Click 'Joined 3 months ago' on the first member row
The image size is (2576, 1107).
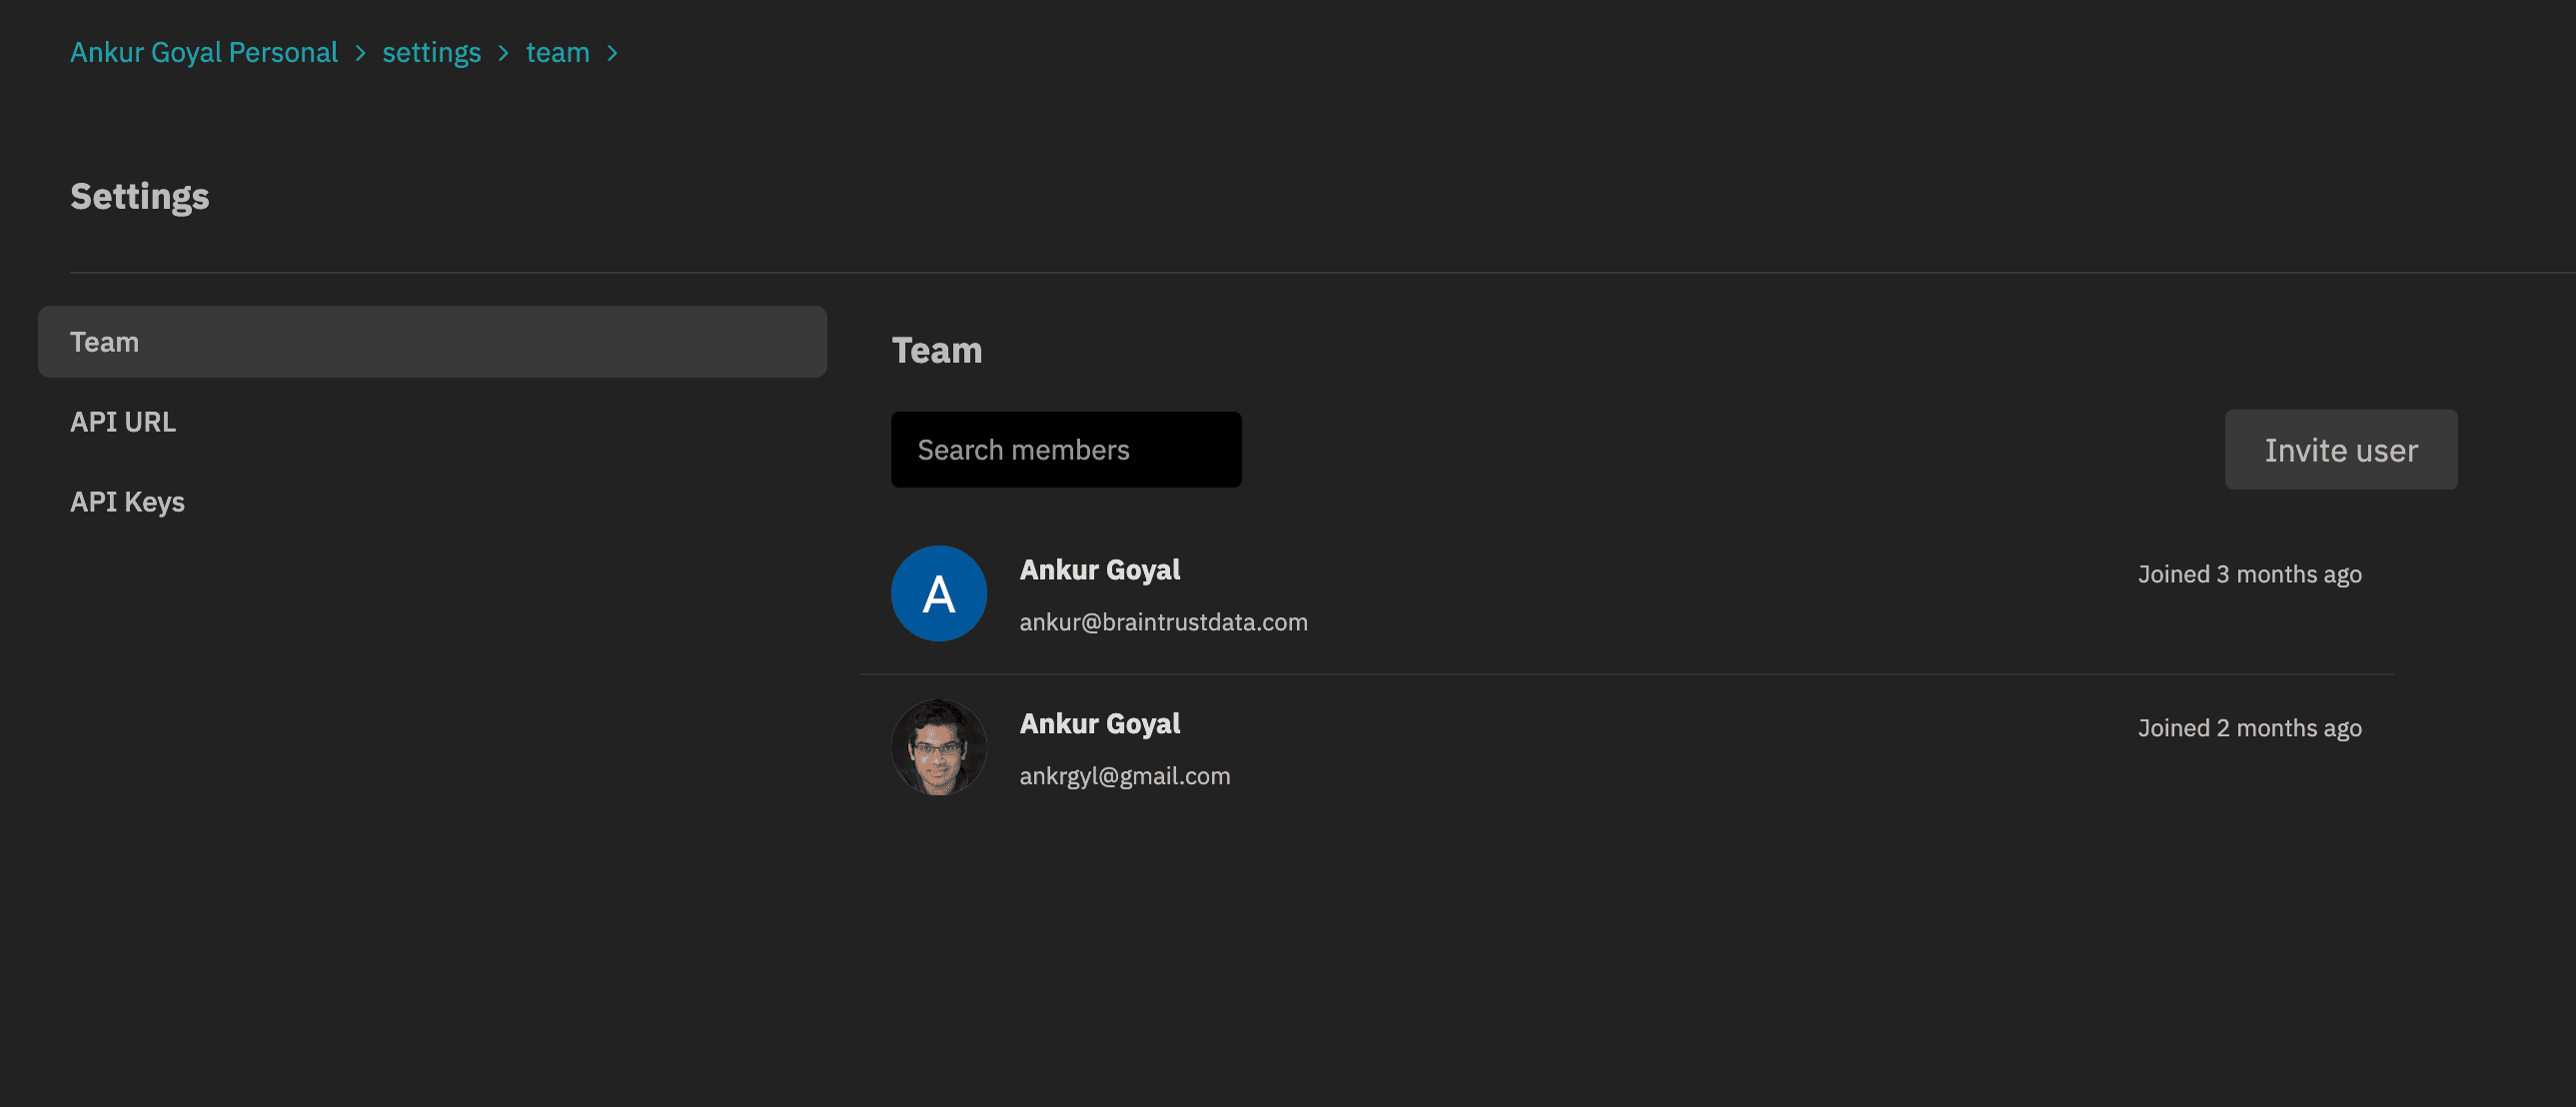tap(2249, 573)
